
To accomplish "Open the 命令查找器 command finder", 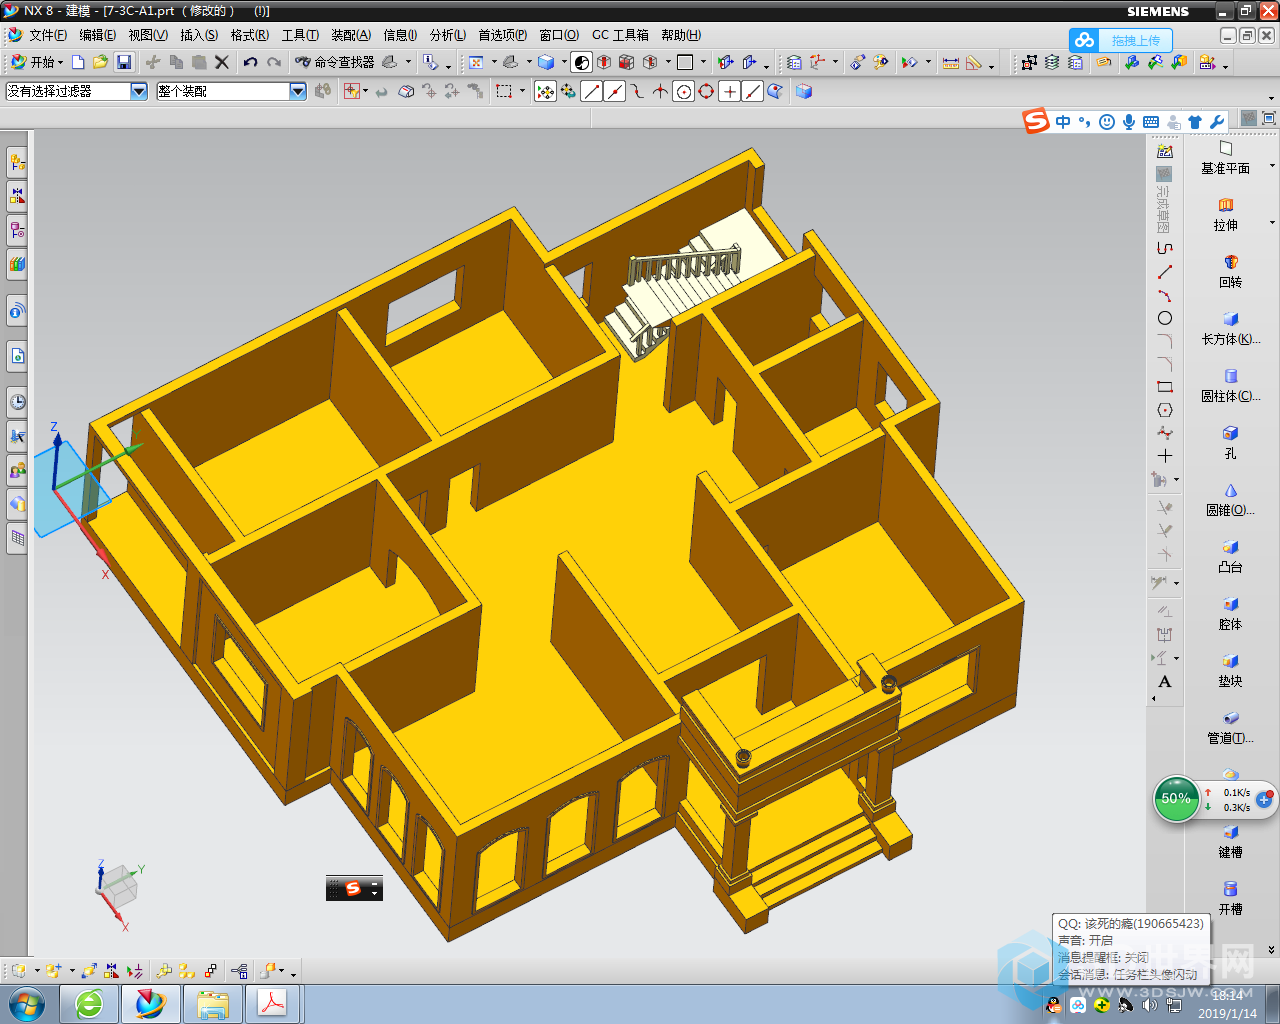I will [335, 62].
